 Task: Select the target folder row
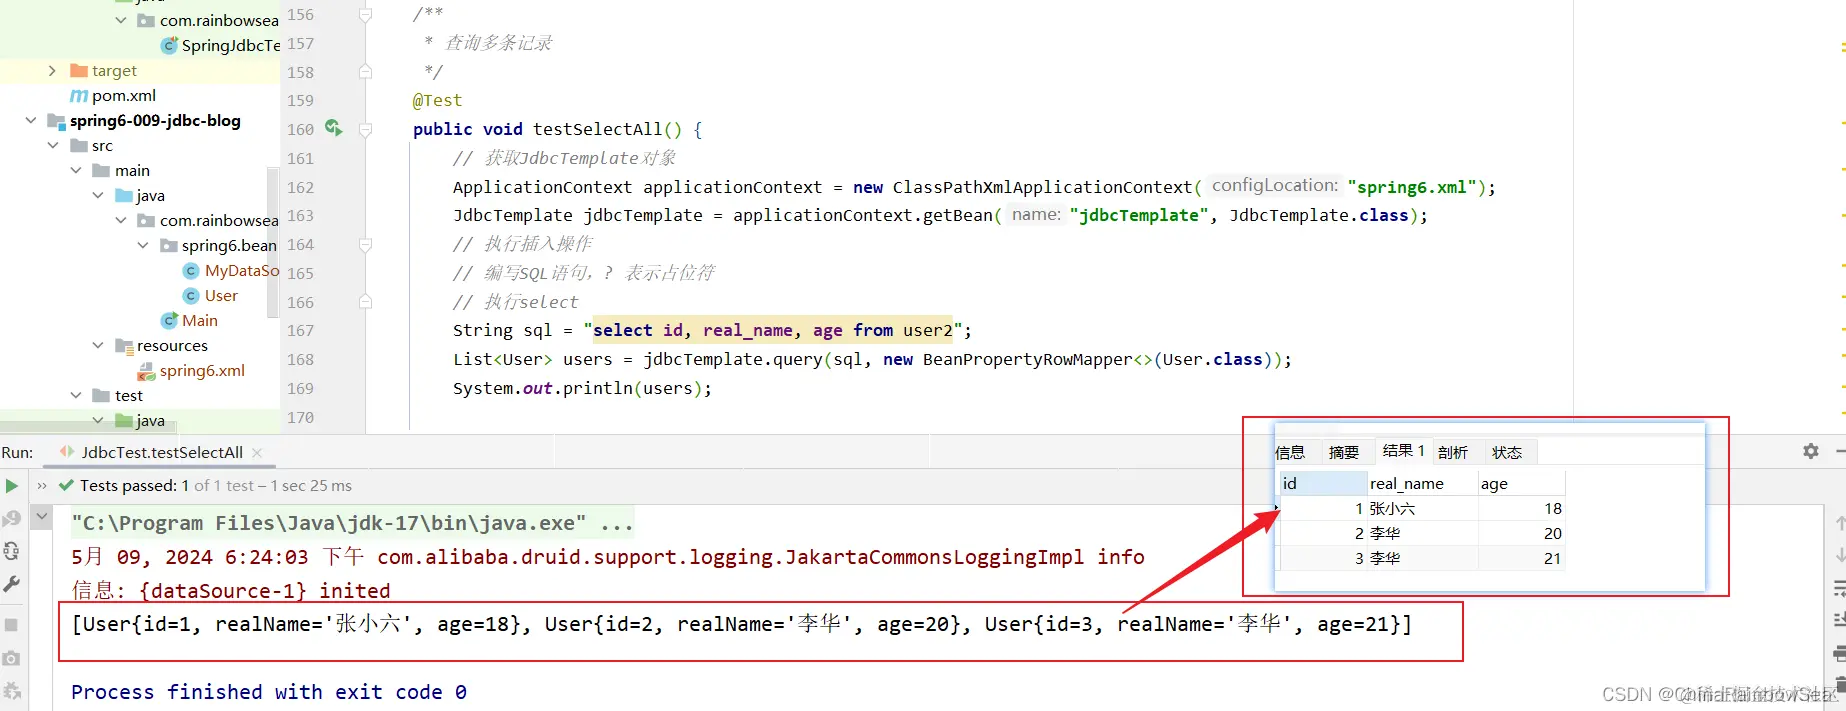point(140,71)
